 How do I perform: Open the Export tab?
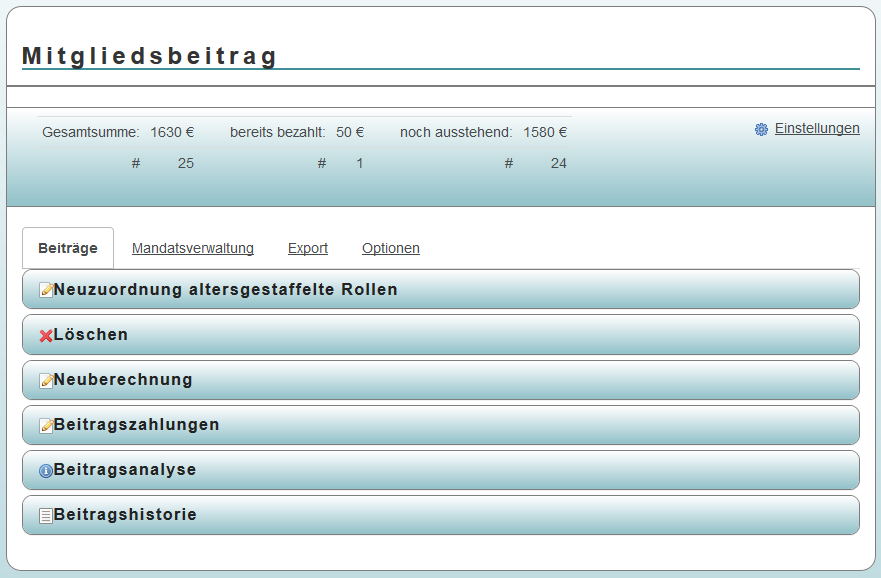308,248
